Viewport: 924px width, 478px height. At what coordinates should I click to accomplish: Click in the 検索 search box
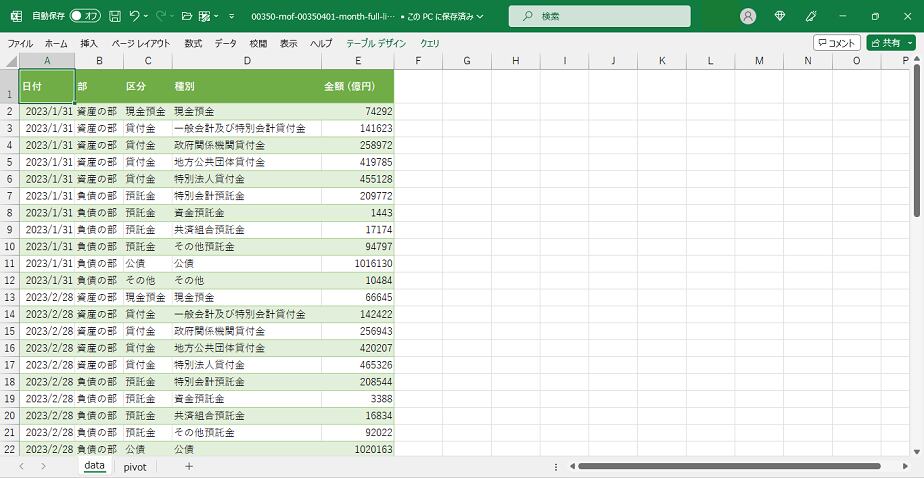[599, 16]
